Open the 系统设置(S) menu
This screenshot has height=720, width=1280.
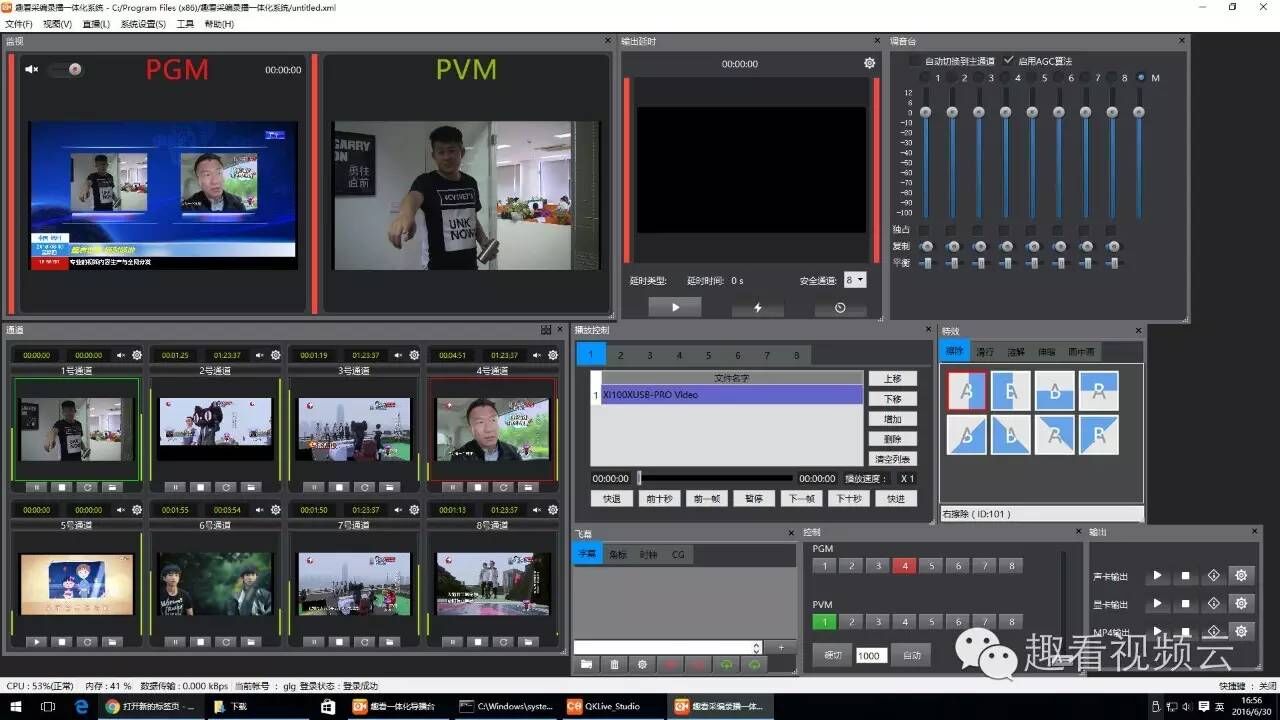pyautogui.click(x=143, y=24)
